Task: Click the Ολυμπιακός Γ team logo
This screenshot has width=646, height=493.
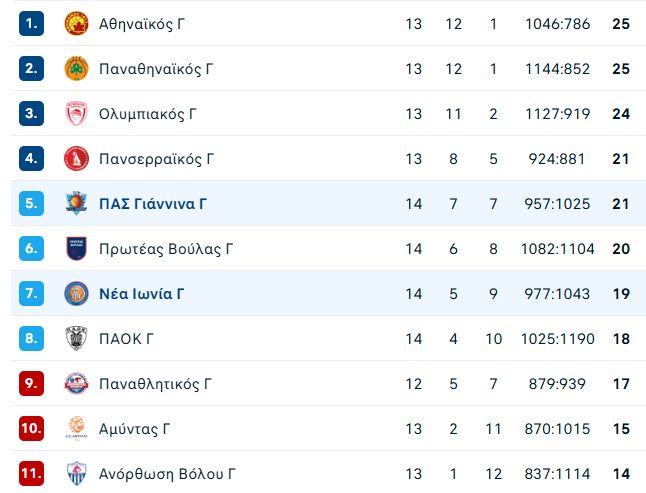Action: pyautogui.click(x=76, y=114)
